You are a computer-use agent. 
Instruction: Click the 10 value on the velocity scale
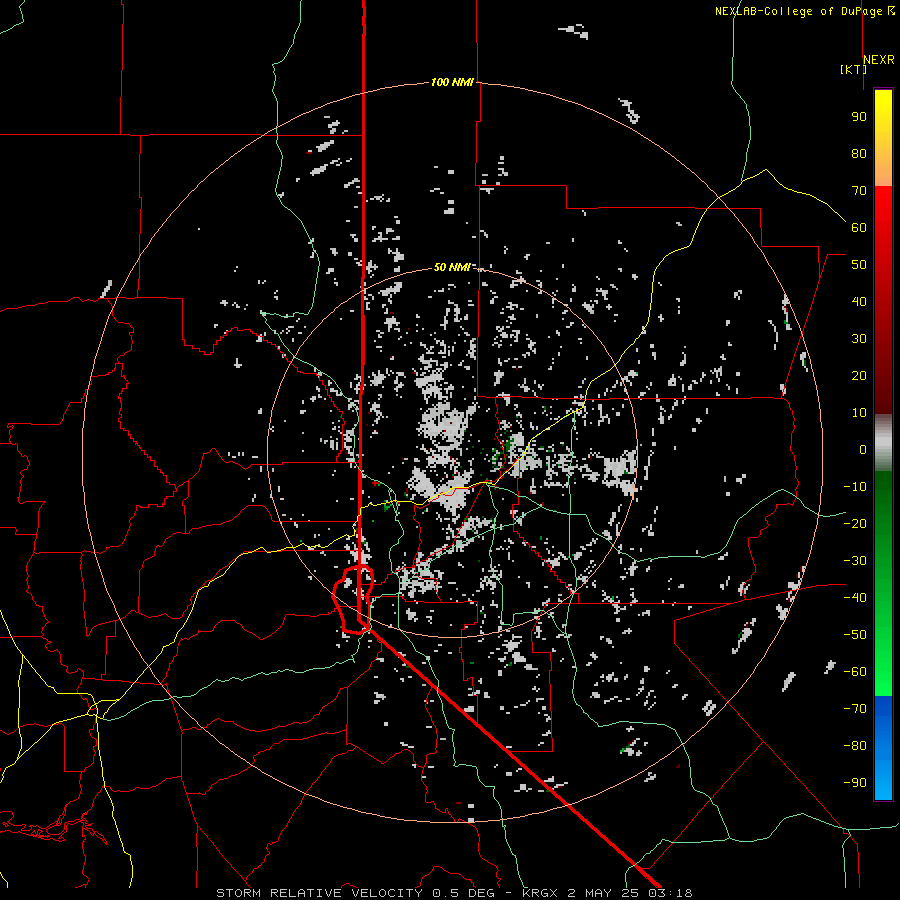(859, 413)
